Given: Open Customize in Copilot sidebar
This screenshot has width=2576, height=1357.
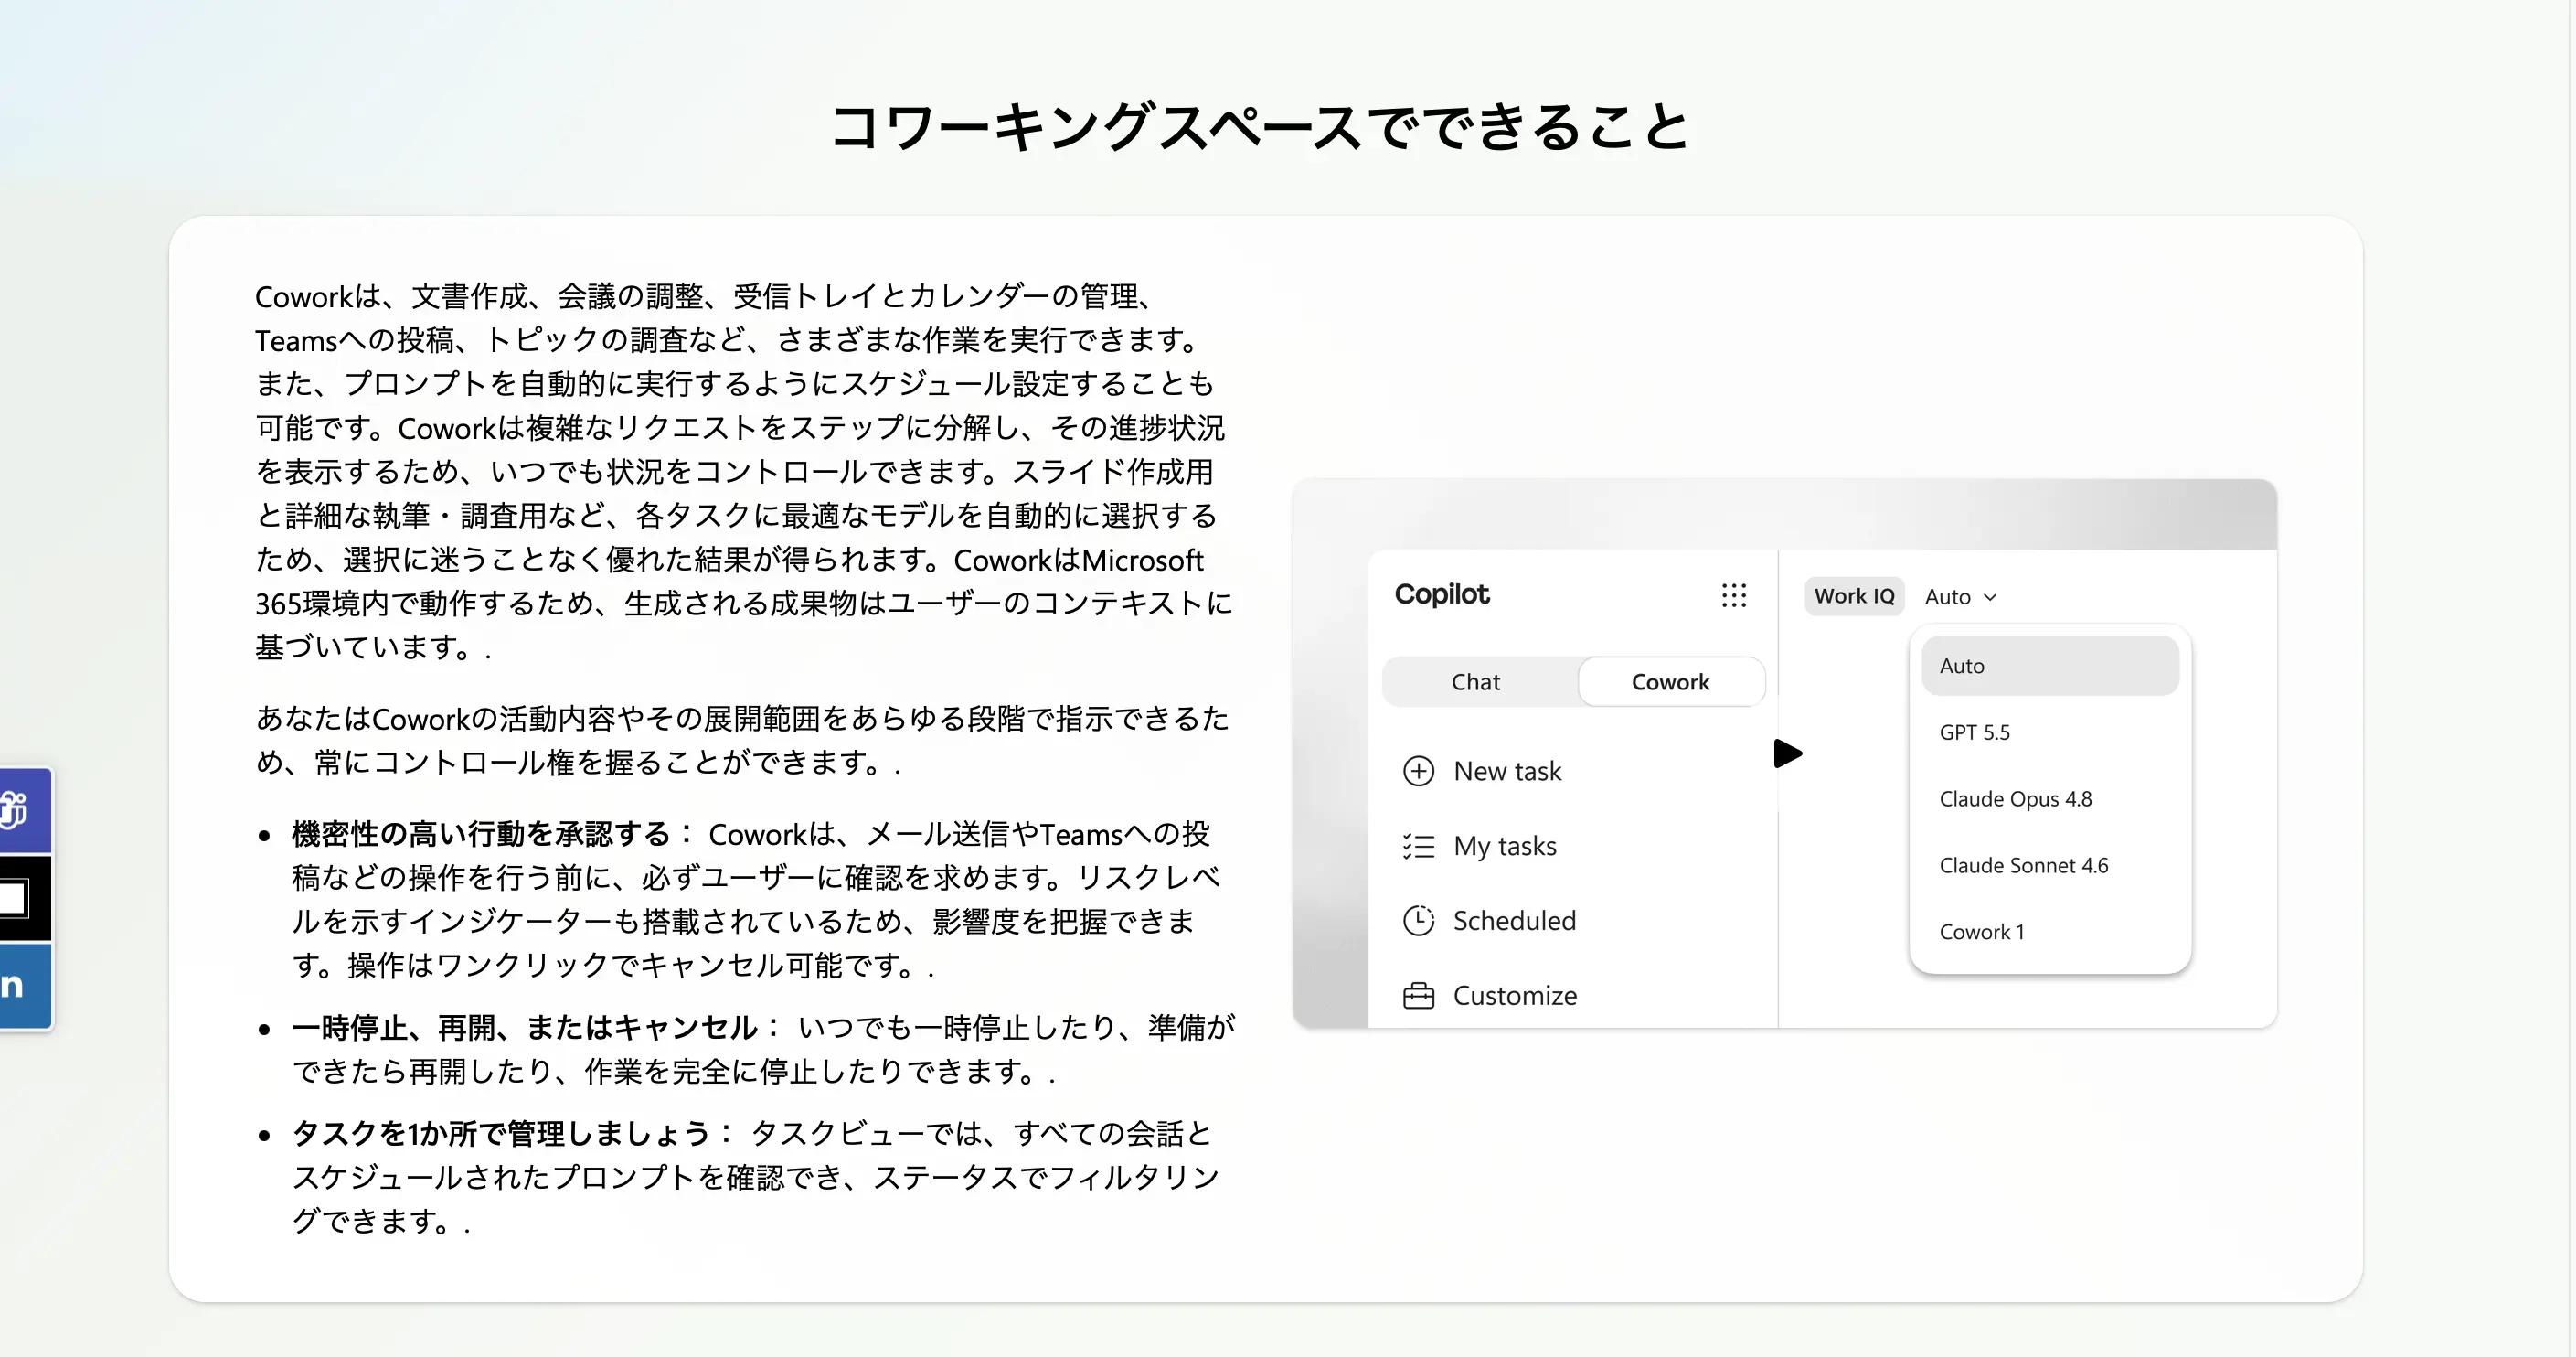Looking at the screenshot, I should click(1490, 996).
